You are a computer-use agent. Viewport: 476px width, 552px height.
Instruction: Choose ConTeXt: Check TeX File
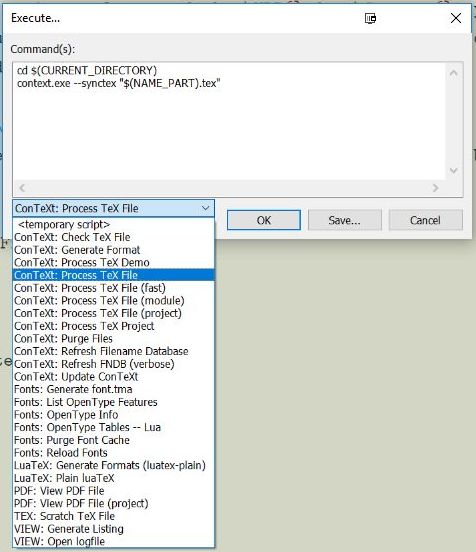(x=113, y=237)
